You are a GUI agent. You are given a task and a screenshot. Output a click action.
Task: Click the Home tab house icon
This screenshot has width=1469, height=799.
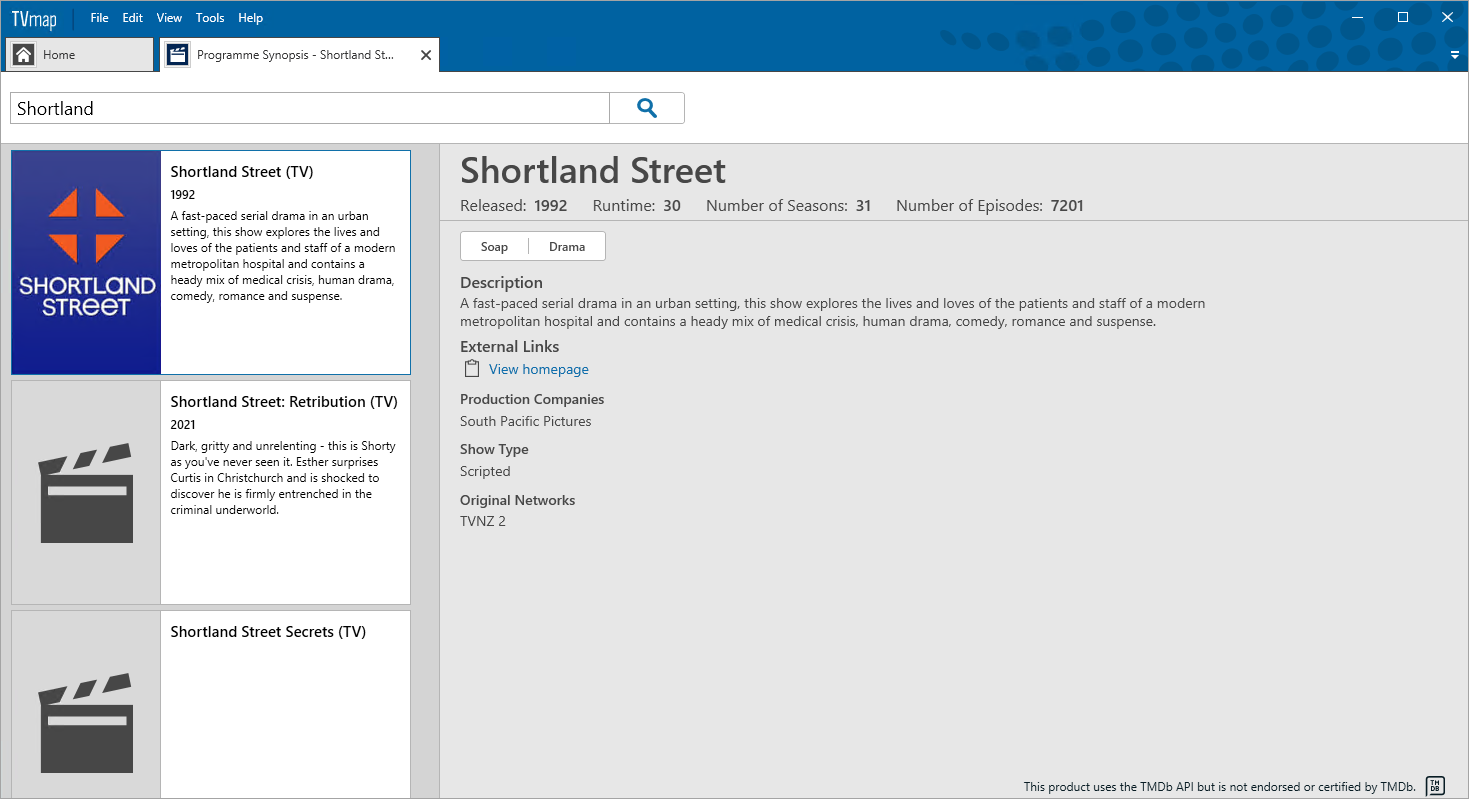24,55
